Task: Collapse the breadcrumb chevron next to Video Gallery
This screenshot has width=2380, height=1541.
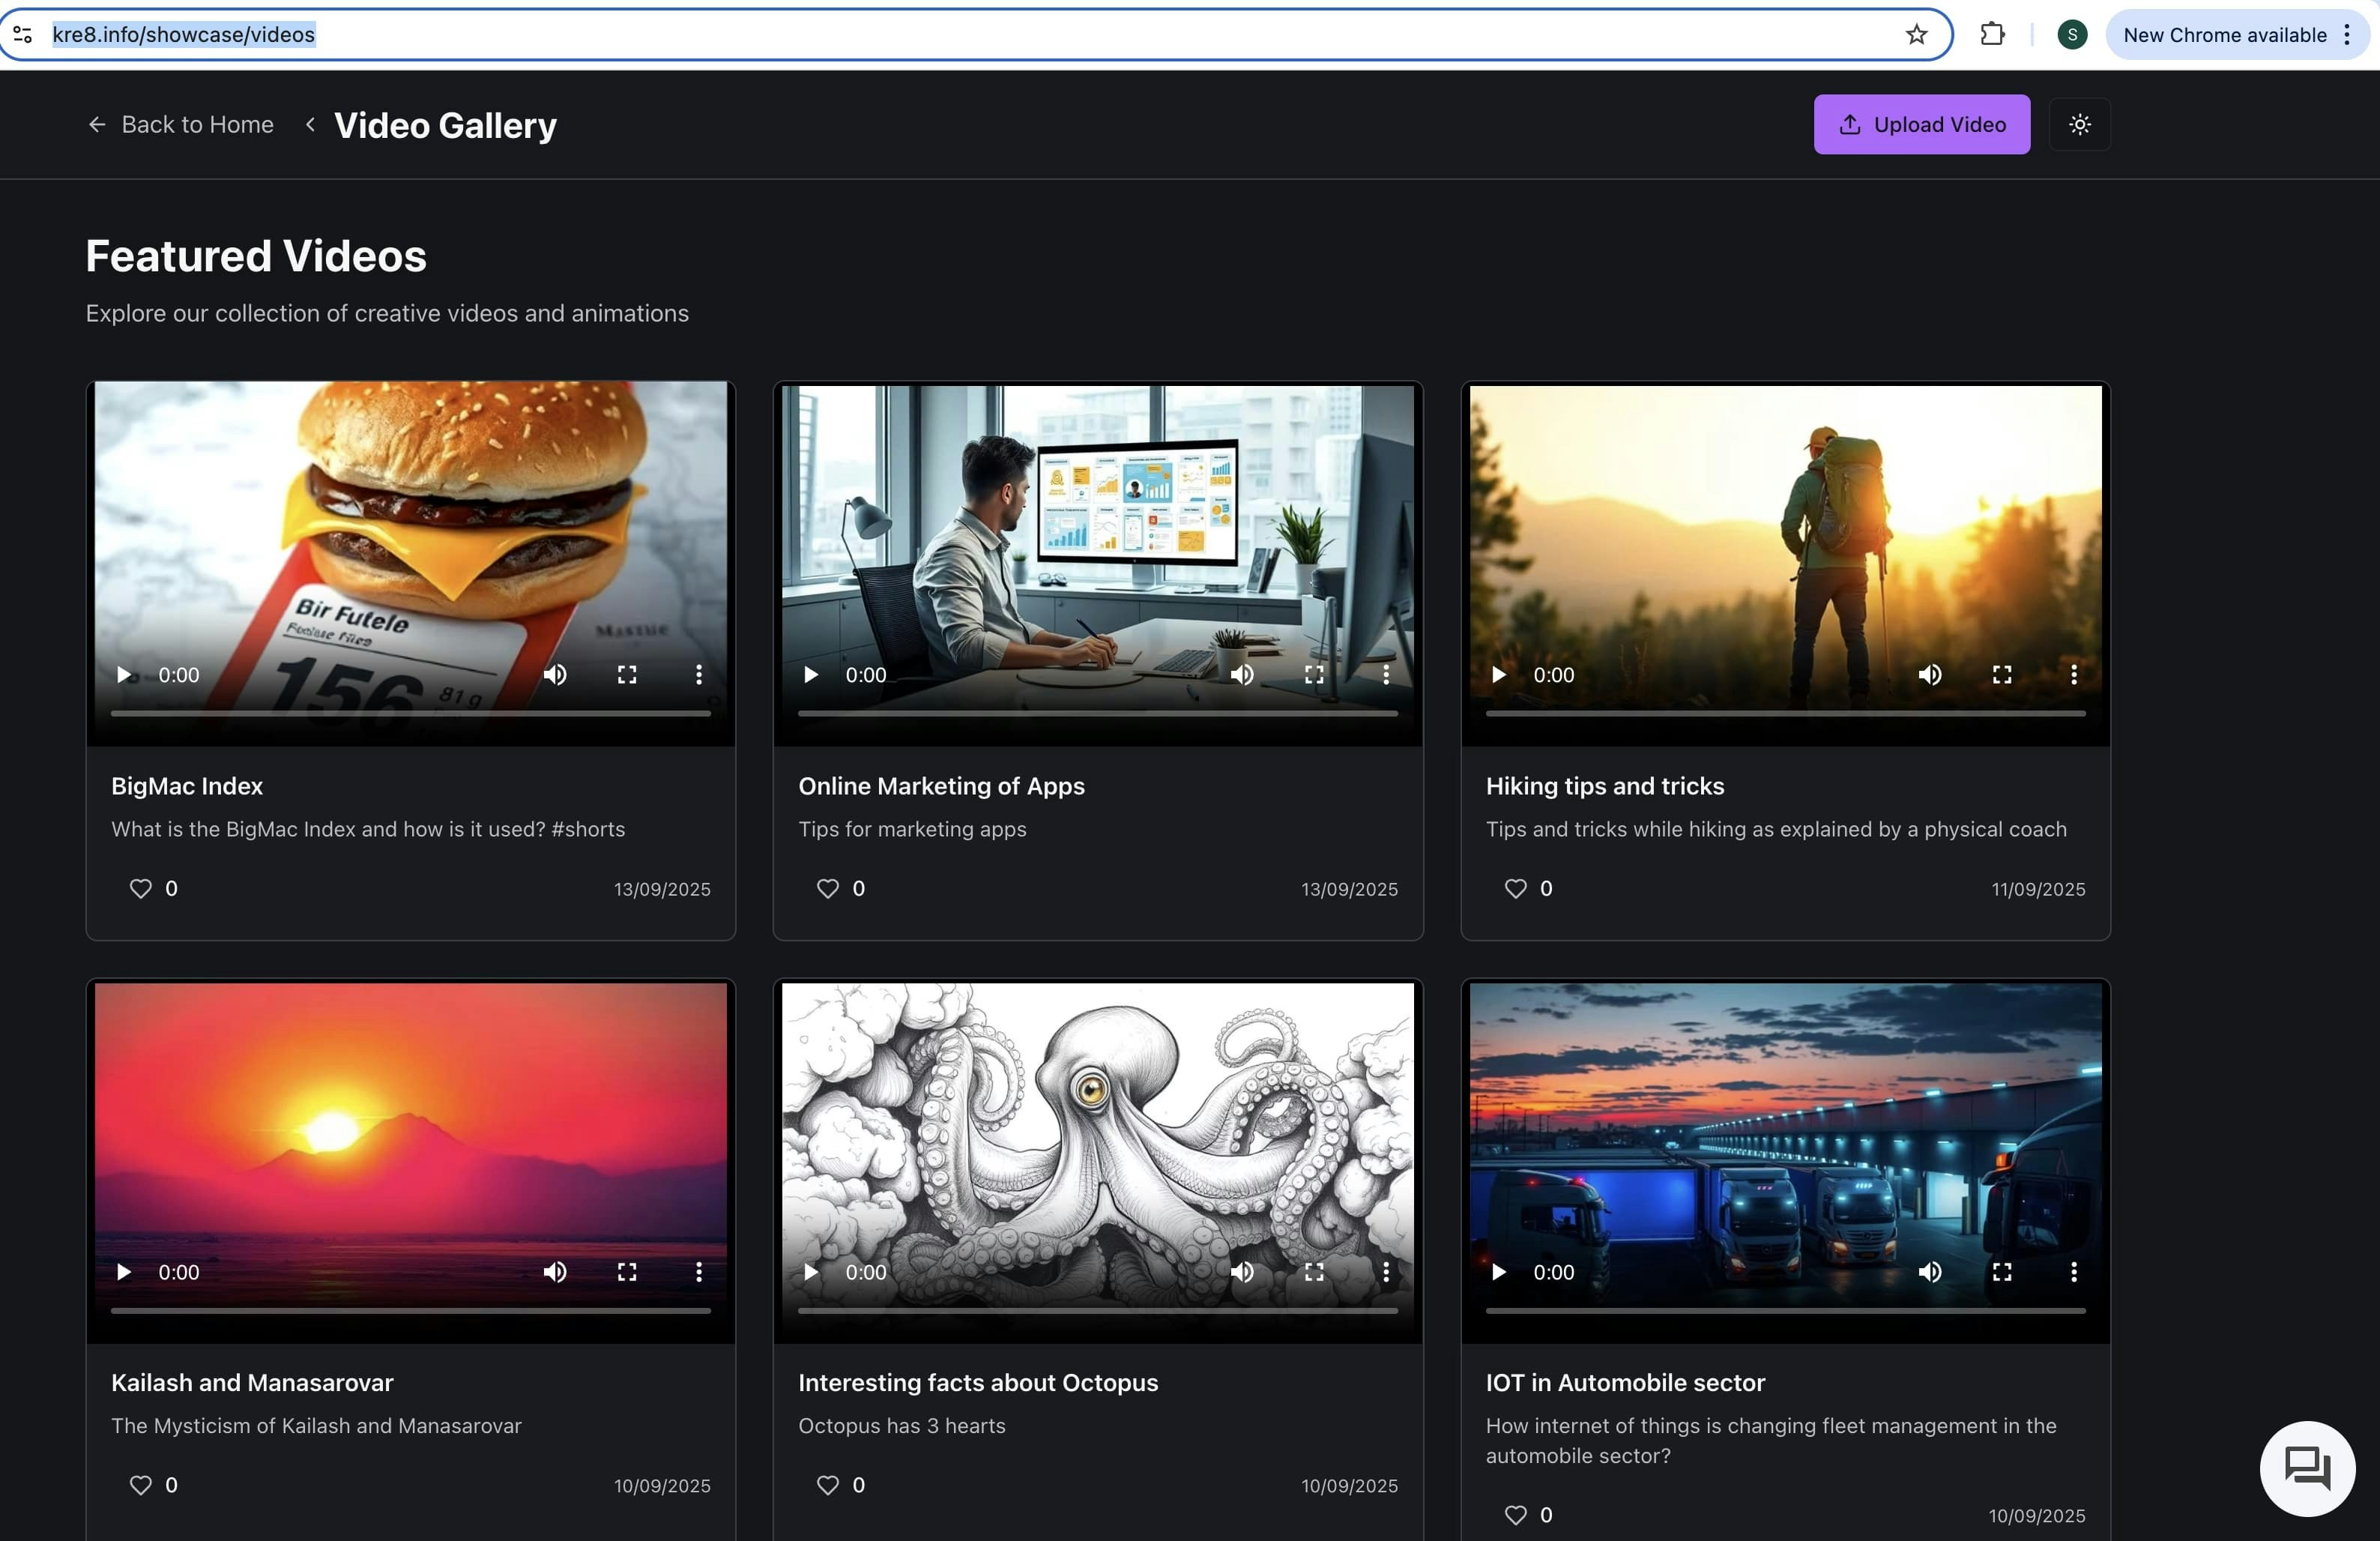Action: coord(310,124)
